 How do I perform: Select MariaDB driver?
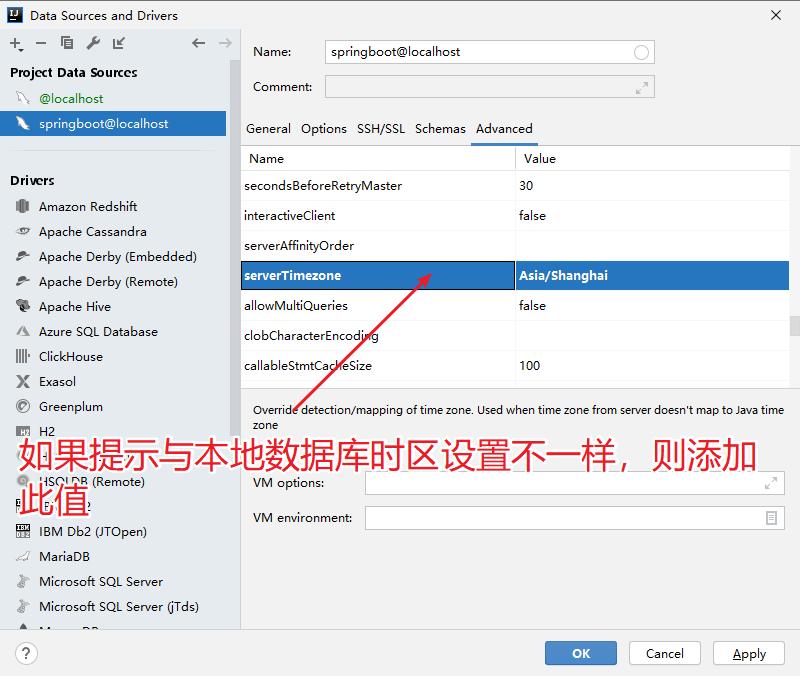click(x=64, y=557)
